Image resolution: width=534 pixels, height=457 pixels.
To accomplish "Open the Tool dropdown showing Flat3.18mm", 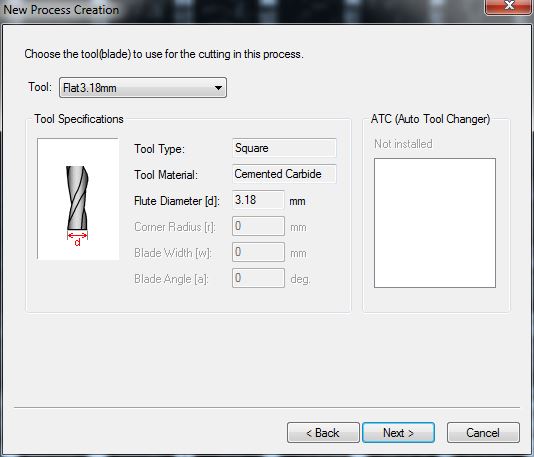I will (x=143, y=88).
